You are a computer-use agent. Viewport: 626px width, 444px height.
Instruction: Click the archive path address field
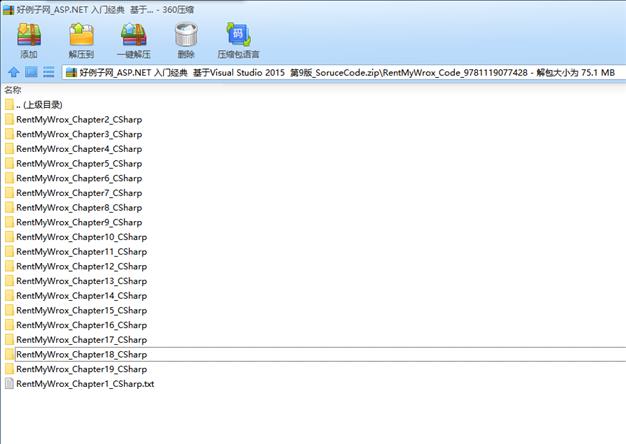(x=344, y=73)
